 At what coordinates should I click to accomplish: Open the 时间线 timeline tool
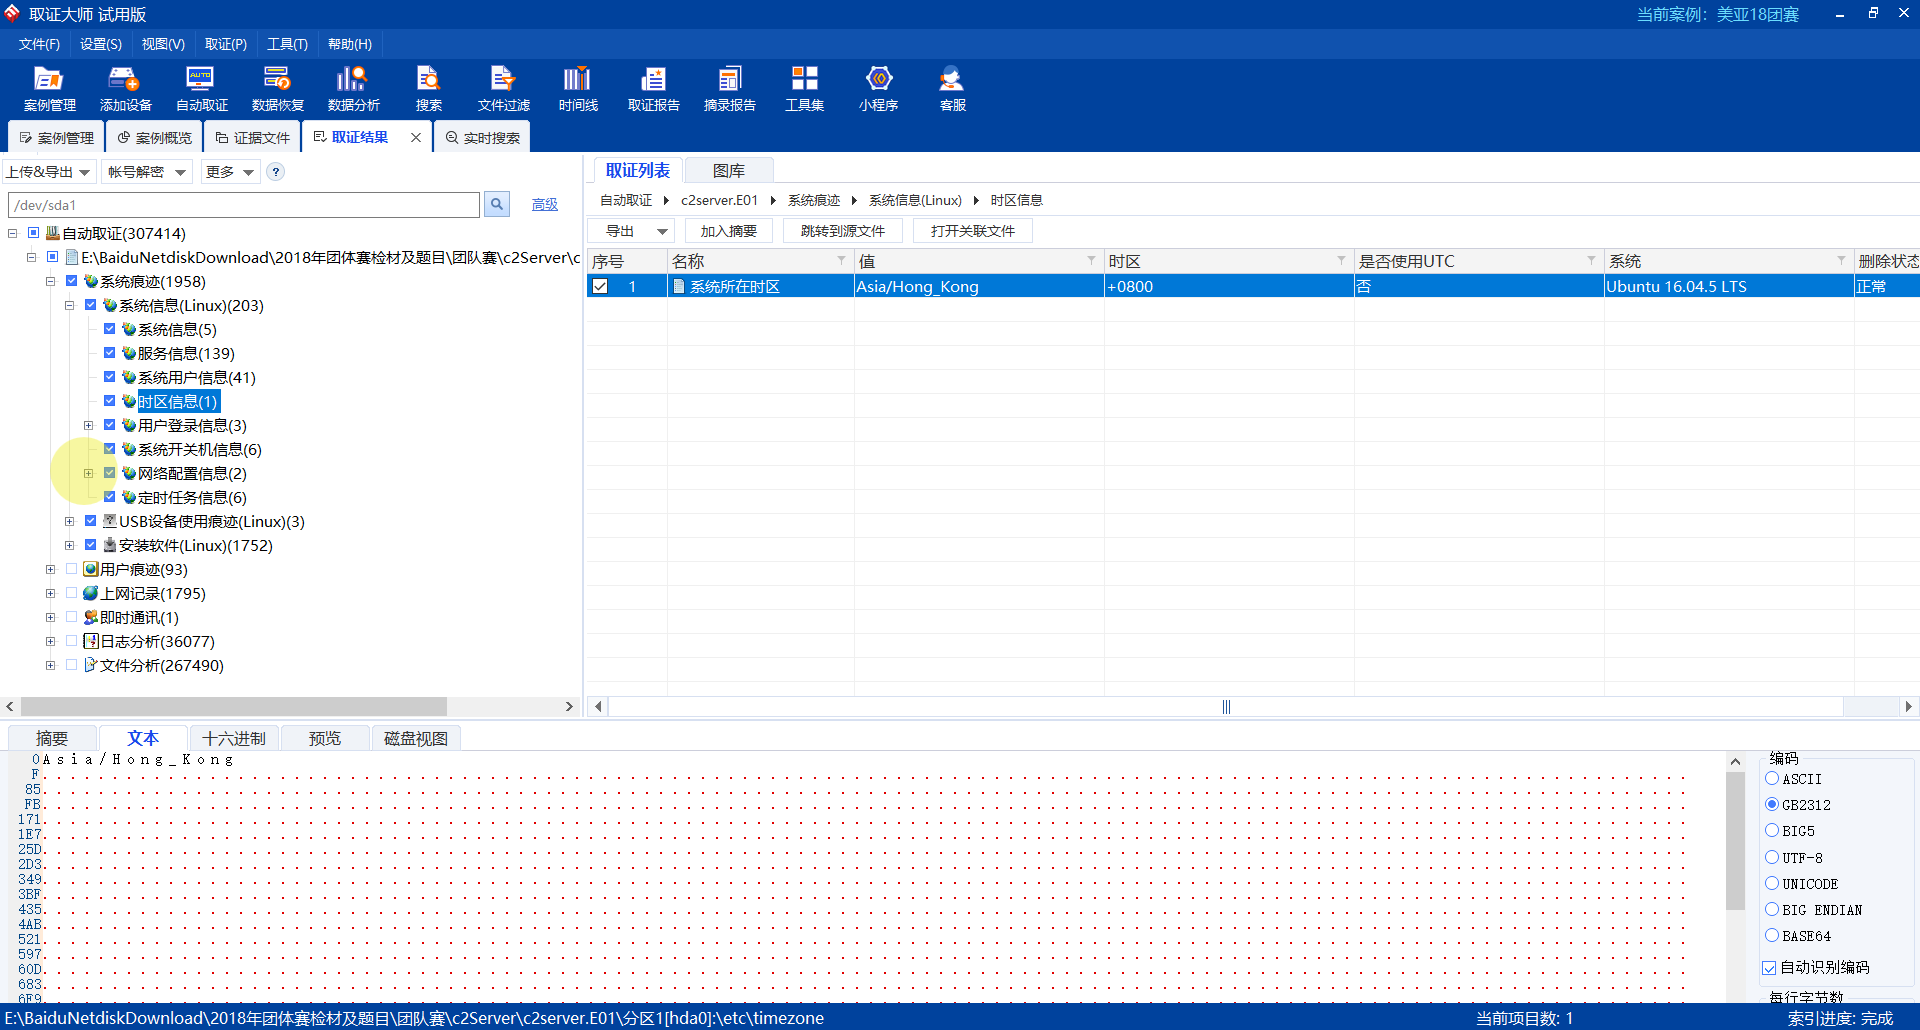(578, 88)
